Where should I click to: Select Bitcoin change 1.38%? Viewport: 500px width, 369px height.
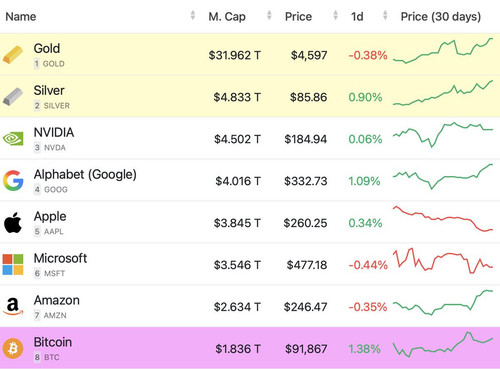364,349
